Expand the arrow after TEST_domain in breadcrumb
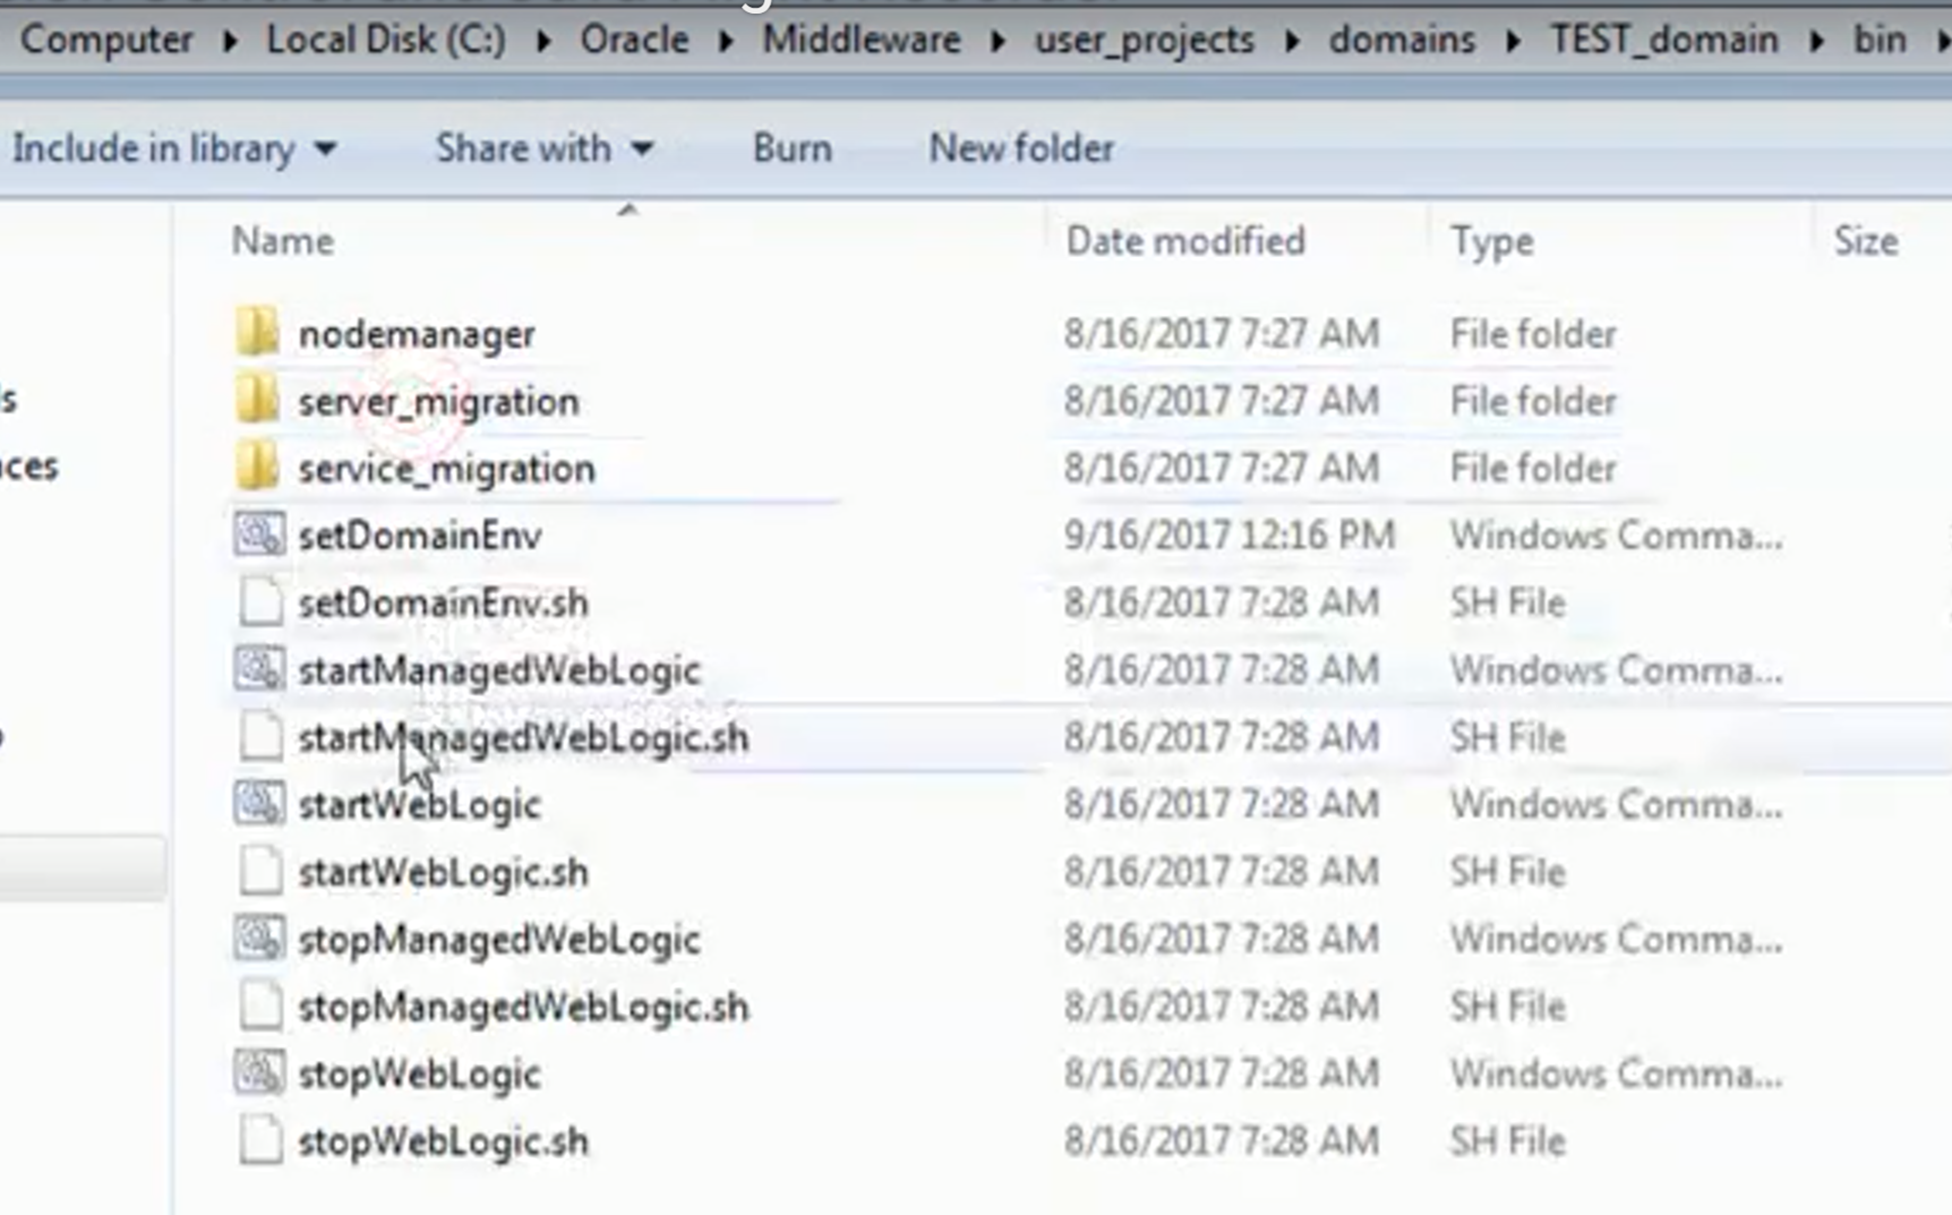This screenshot has width=1952, height=1215. coord(1816,41)
